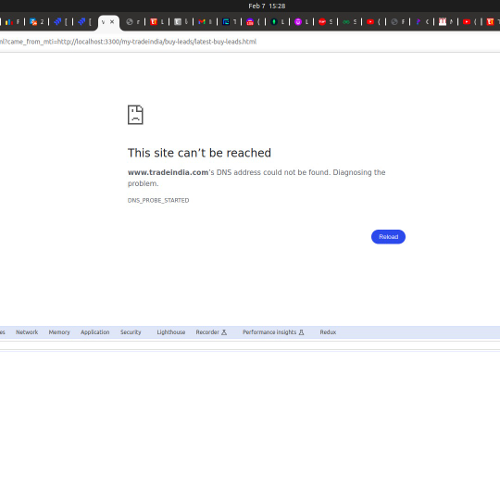500x500 pixels.
Task: Select the Security devtools tab
Action: pos(131,332)
